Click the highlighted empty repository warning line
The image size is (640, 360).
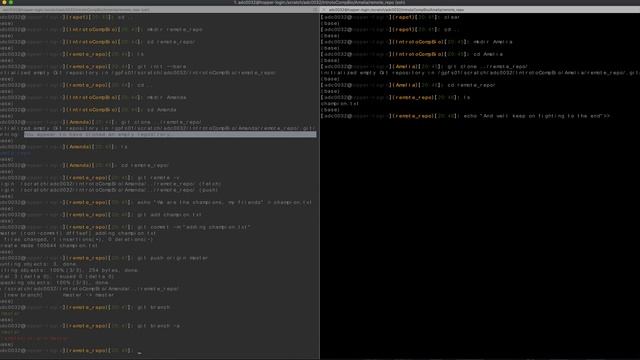coord(170,134)
